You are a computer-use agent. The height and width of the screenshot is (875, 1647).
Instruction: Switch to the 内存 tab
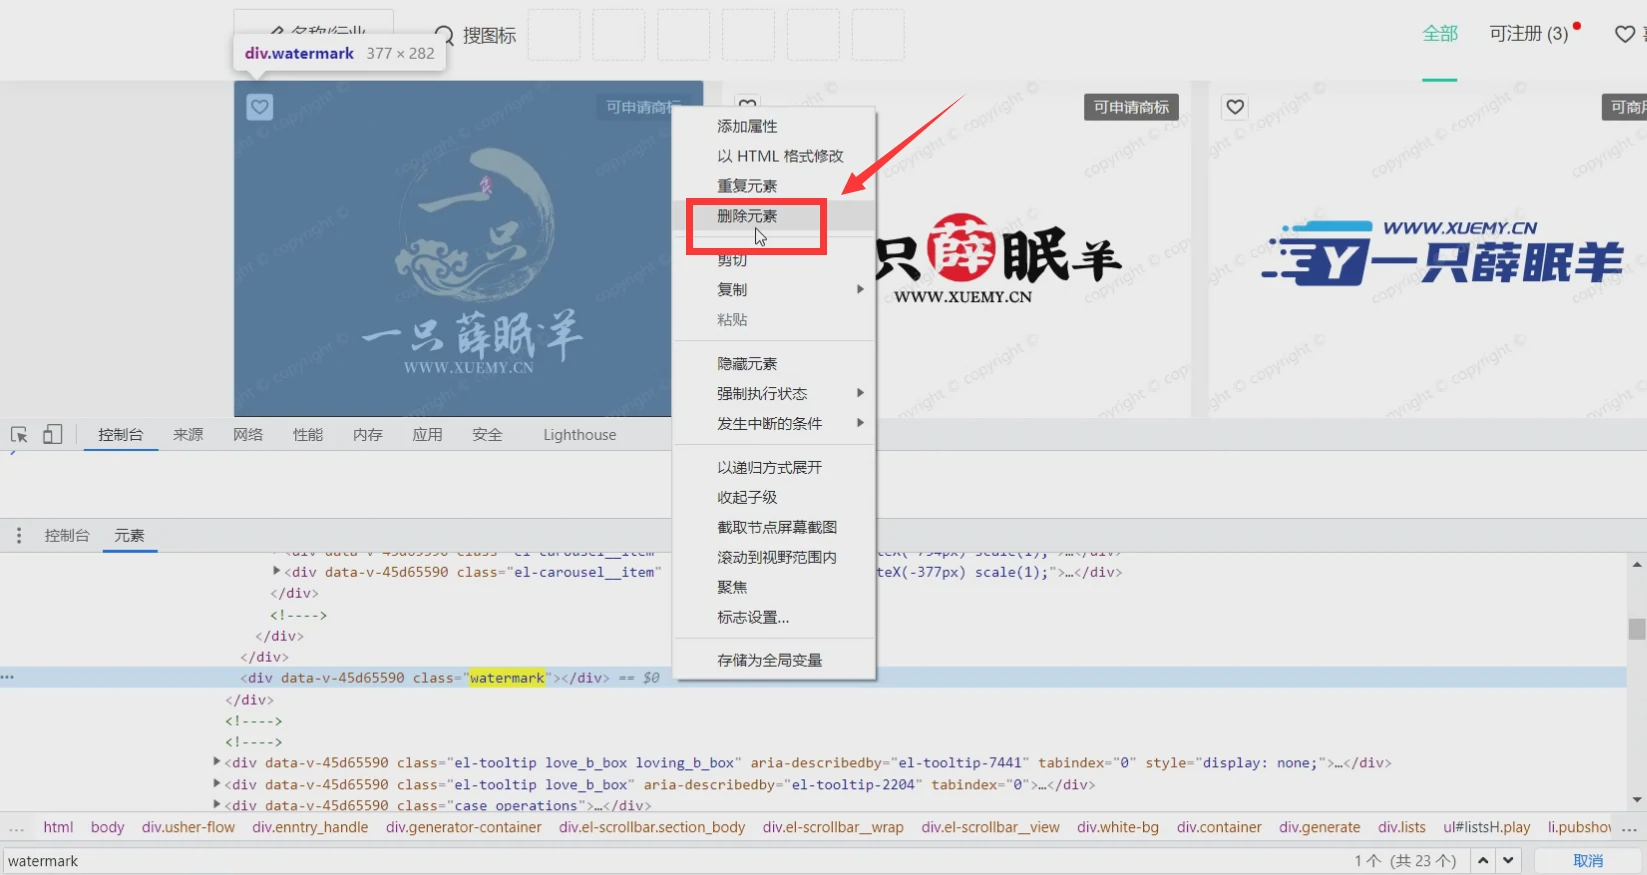coord(368,435)
